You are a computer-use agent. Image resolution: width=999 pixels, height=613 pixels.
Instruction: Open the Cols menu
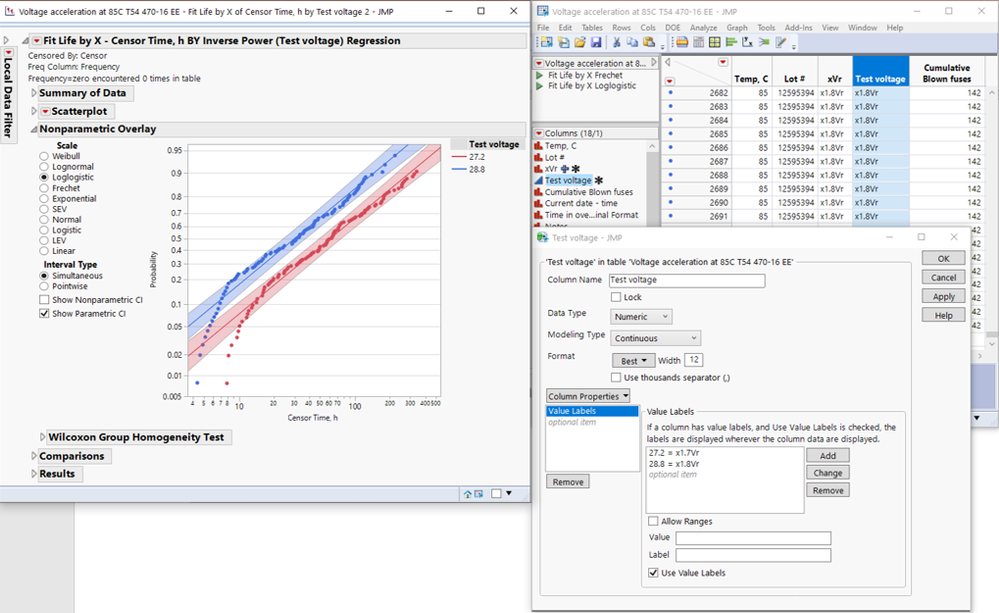click(648, 28)
